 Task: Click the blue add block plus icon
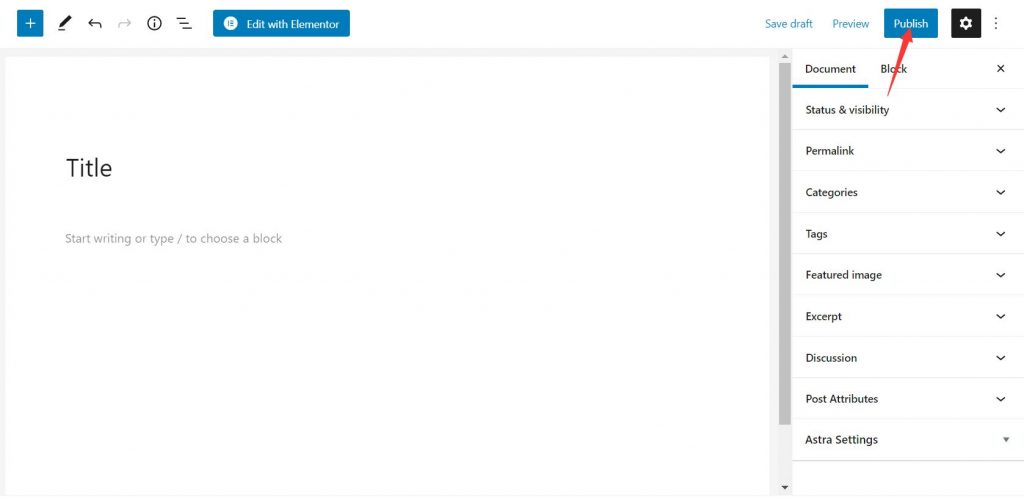30,23
